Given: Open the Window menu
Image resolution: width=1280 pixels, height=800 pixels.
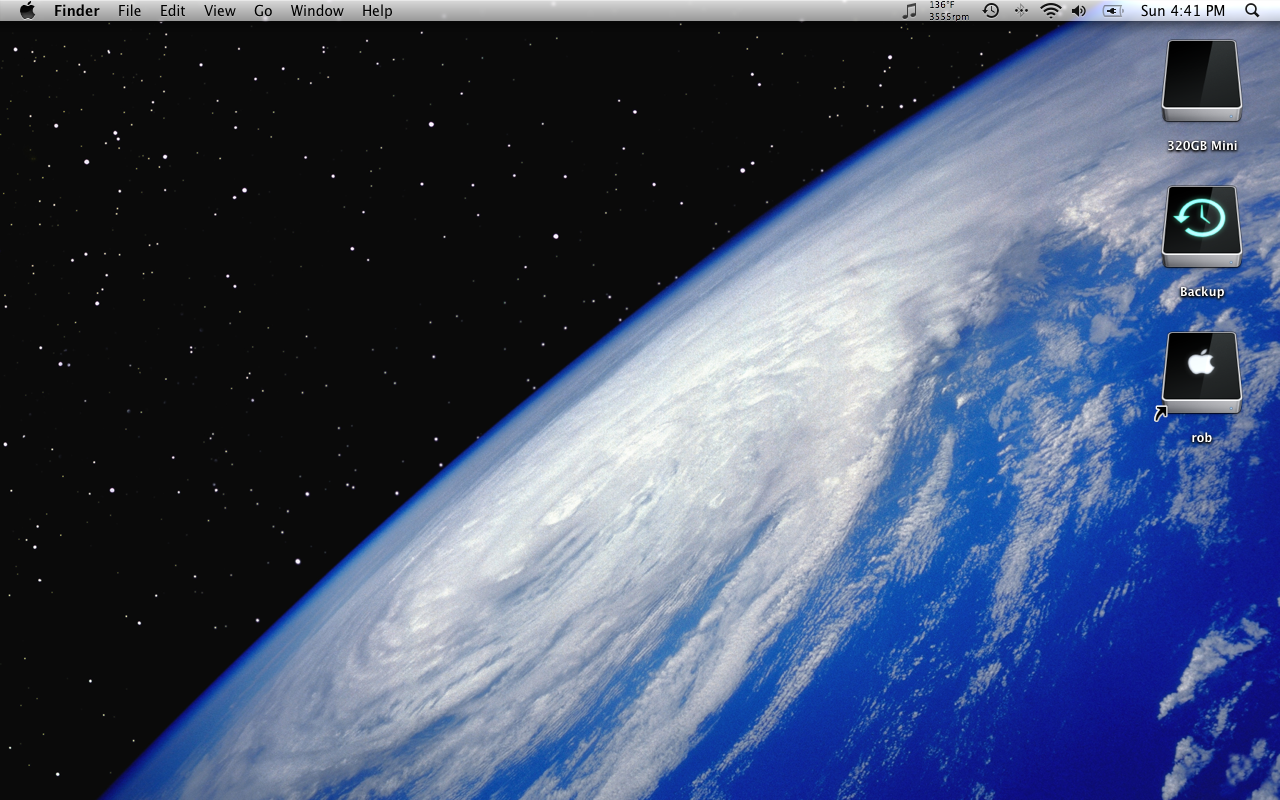Looking at the screenshot, I should coord(317,11).
